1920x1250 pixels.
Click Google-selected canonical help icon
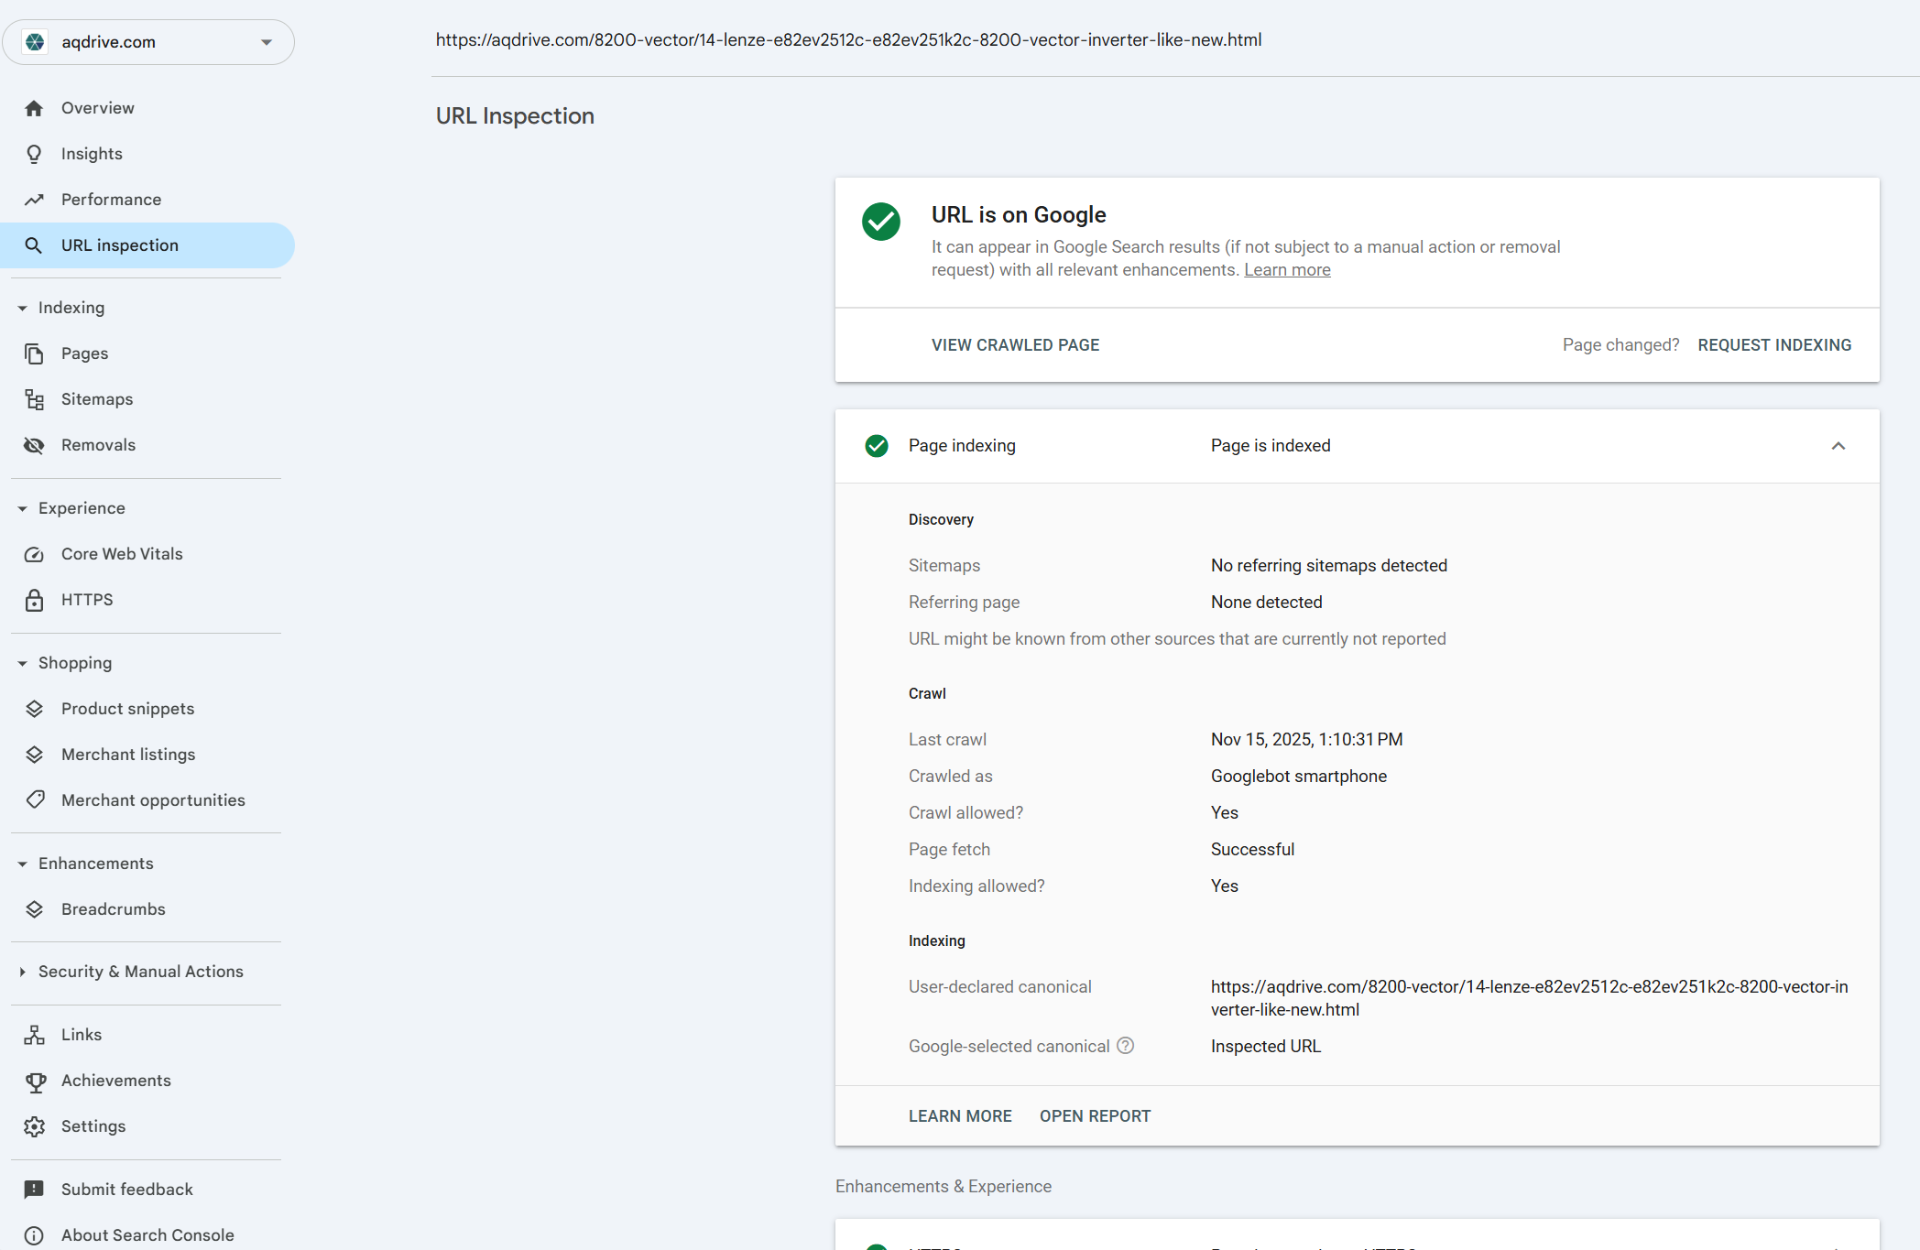pyautogui.click(x=1125, y=1046)
